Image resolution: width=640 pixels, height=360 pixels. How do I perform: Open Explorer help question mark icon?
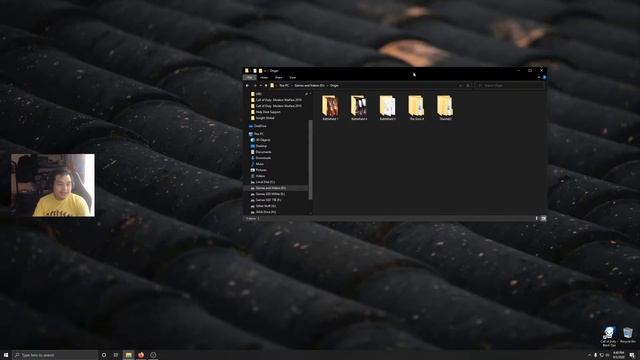[x=544, y=77]
